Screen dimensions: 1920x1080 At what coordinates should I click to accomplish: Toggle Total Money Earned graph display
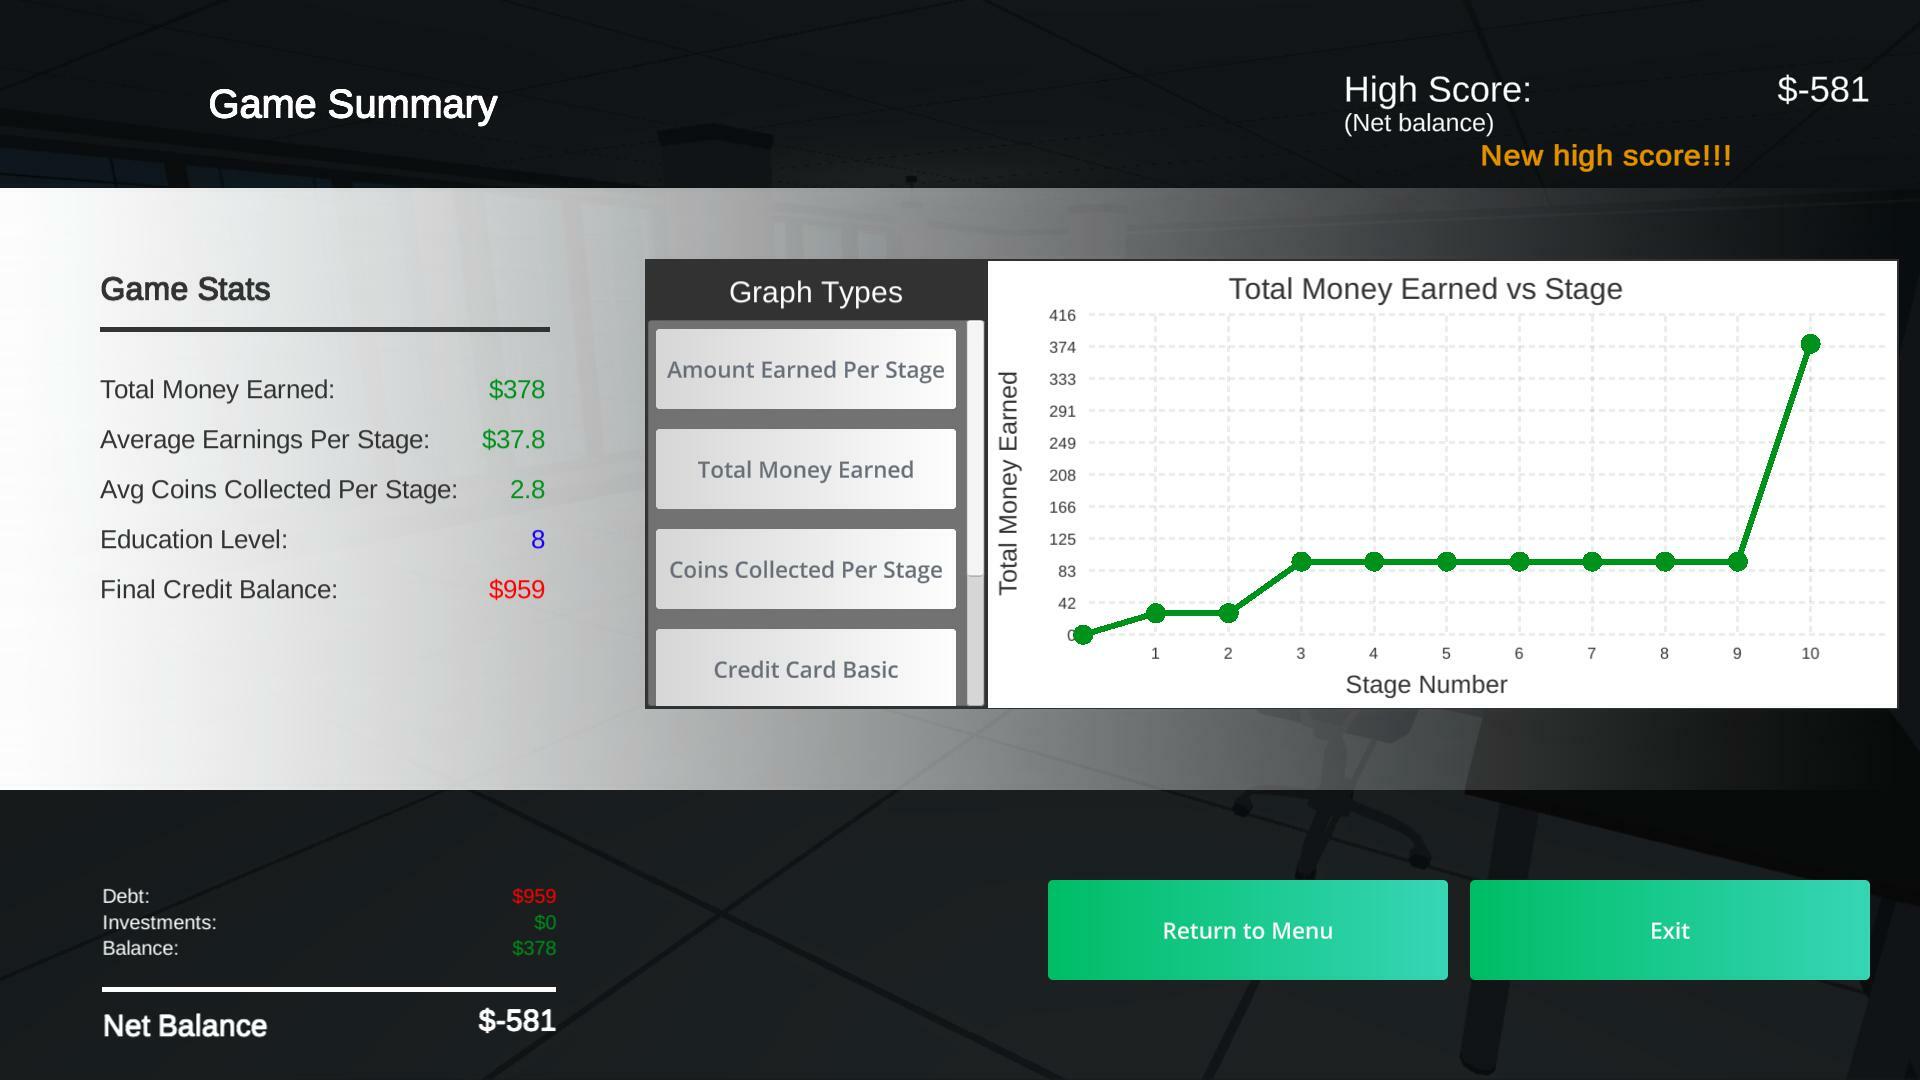pos(807,468)
